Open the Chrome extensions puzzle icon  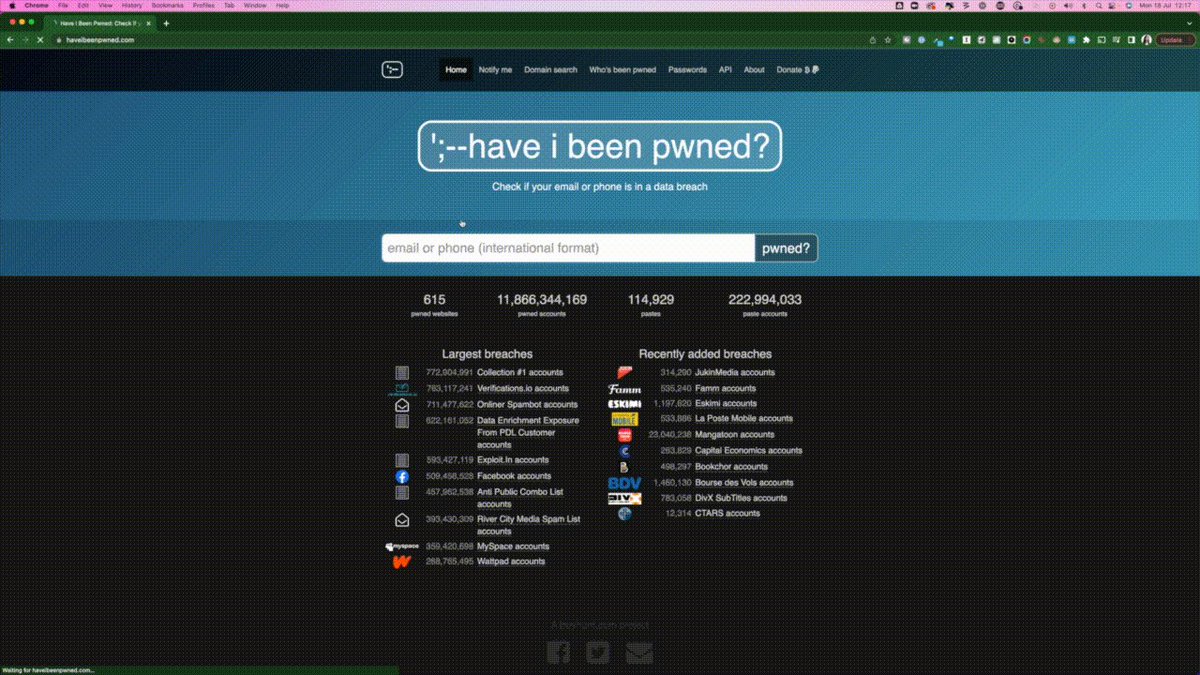(1087, 40)
